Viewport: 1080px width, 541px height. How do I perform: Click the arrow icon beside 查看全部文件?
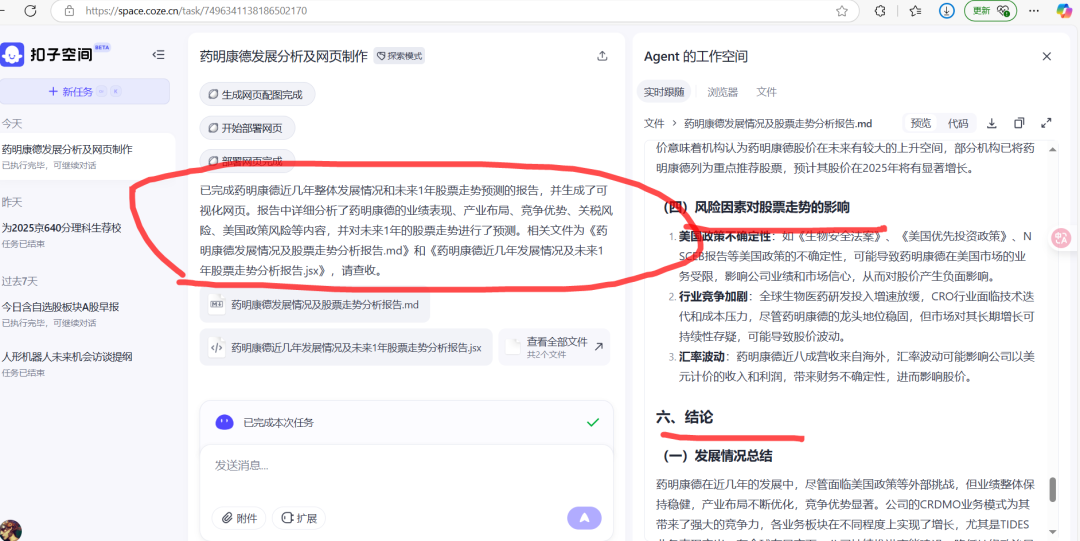(598, 347)
